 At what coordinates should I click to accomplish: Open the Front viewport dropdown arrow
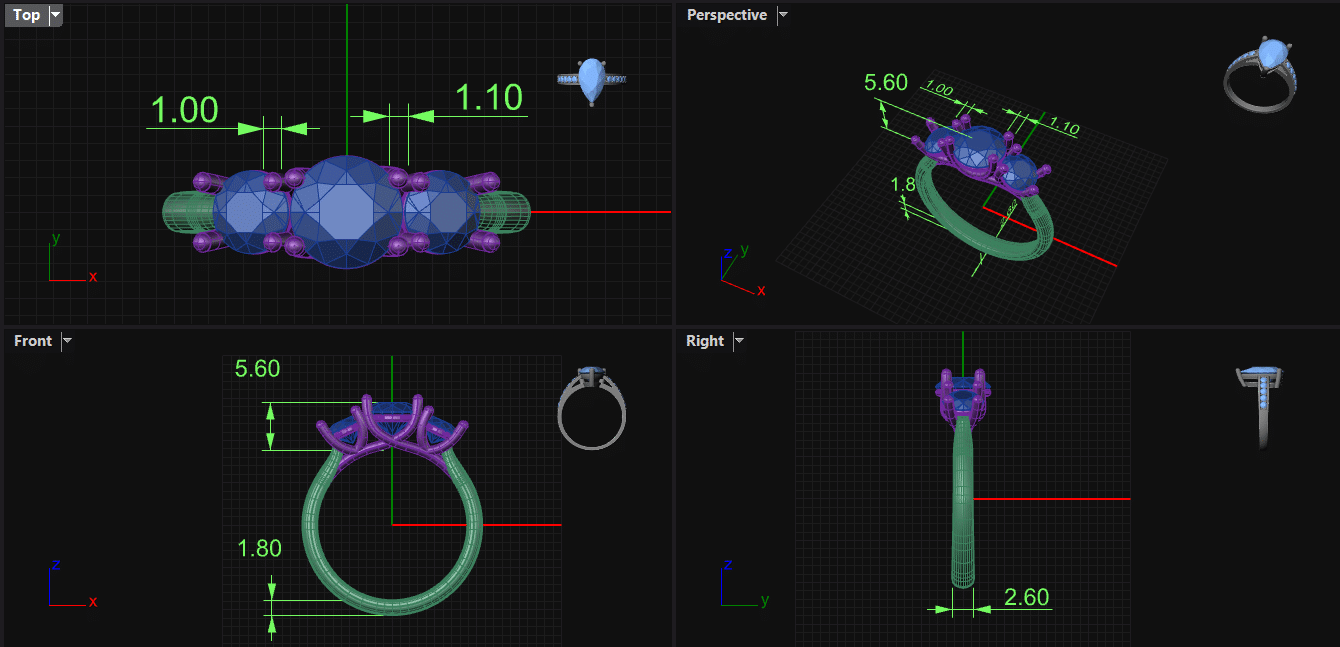tap(67, 341)
